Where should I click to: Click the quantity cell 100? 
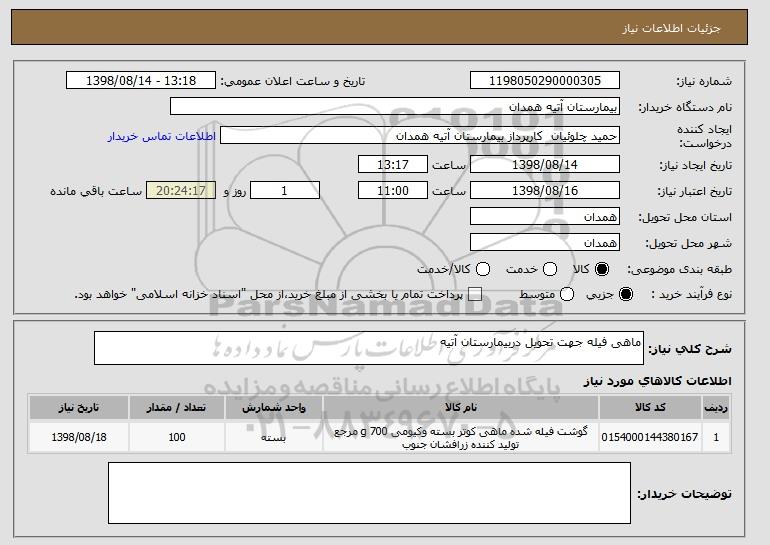177,437
